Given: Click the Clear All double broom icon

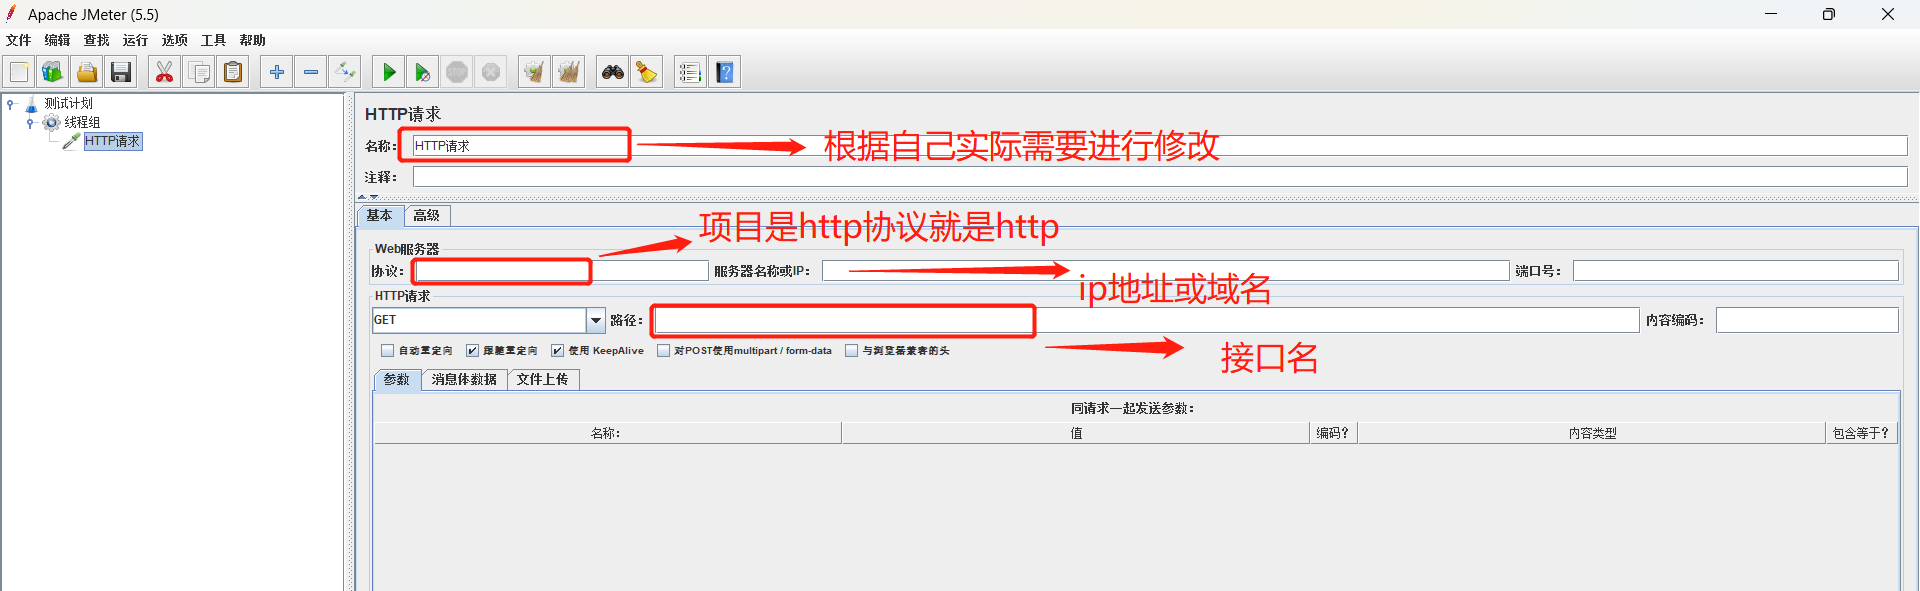Looking at the screenshot, I should click(x=569, y=72).
